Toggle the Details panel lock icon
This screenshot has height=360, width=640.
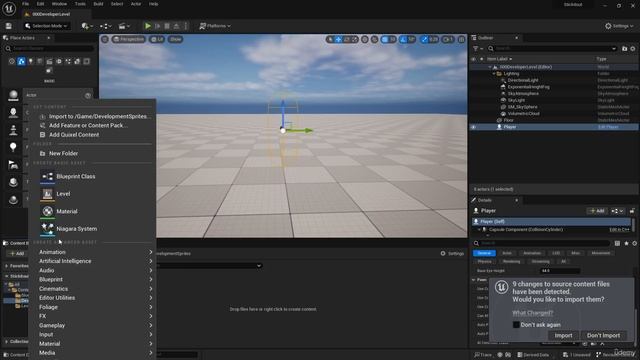(632, 211)
